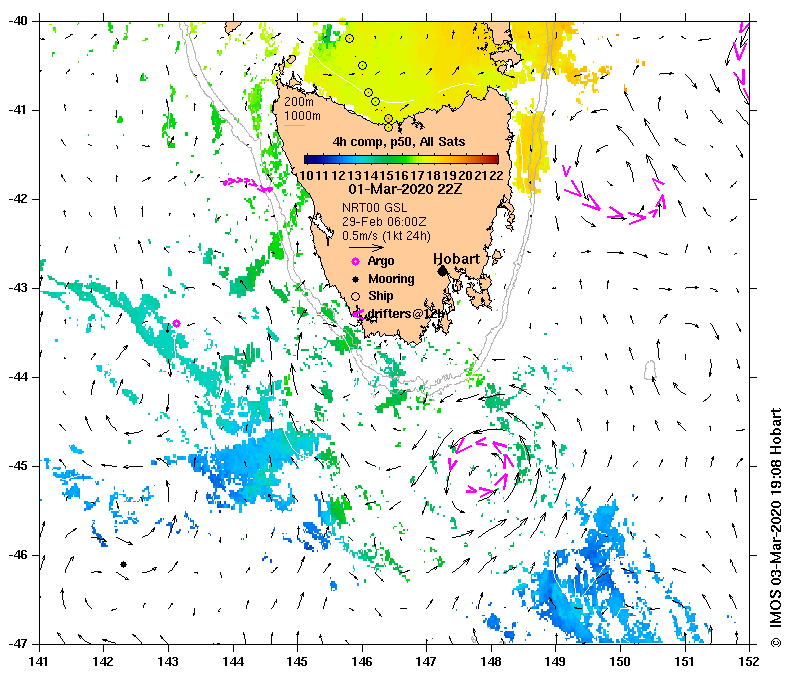The height and width of the screenshot is (678, 792).
Task: Click the '29-Feb 06:00Z' timestamp
Action: (x=384, y=222)
